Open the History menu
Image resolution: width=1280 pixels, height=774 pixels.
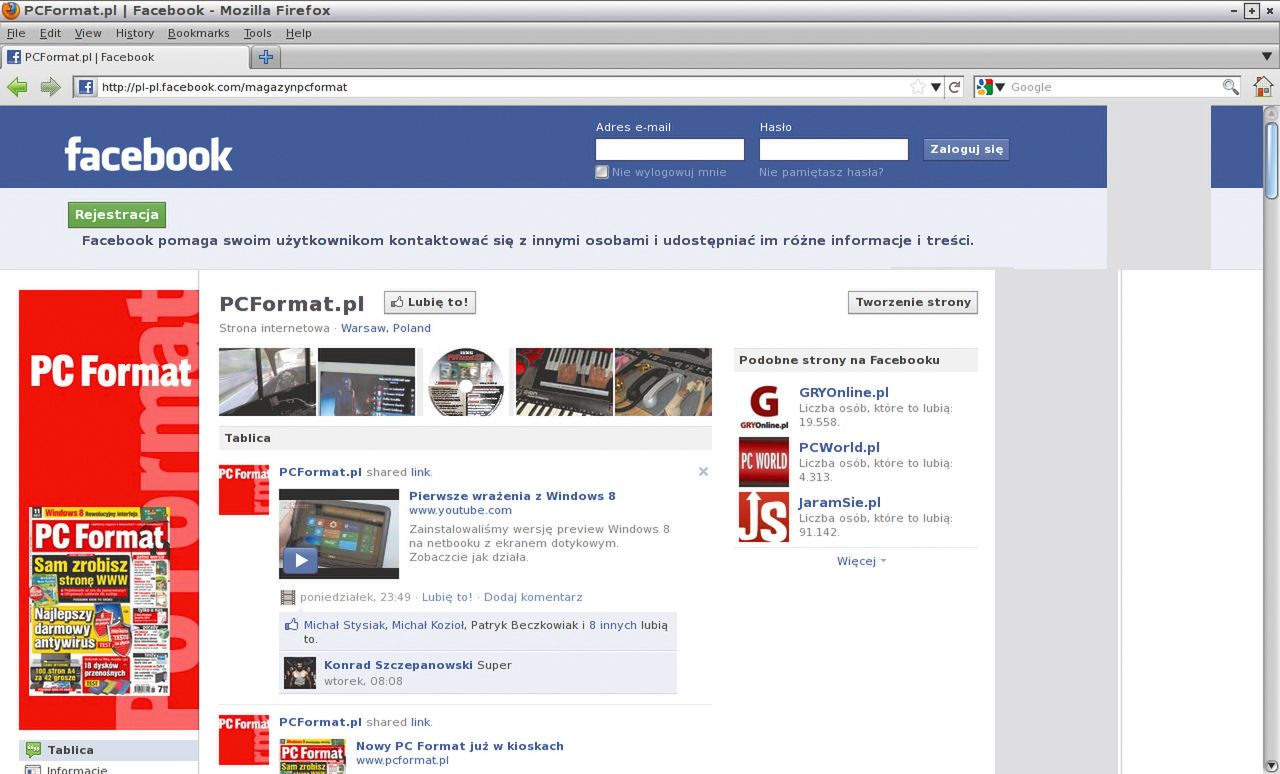(135, 33)
